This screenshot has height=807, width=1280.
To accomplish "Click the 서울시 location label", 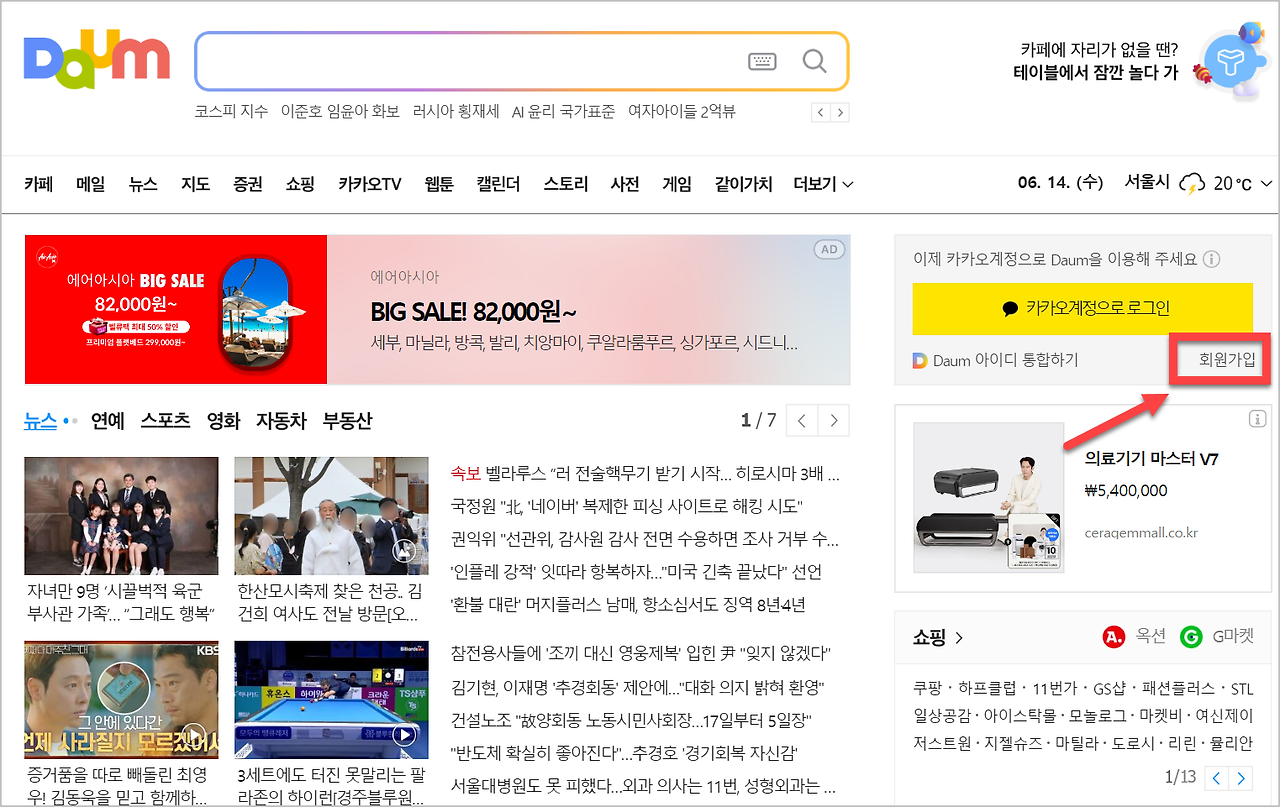I will click(1147, 183).
